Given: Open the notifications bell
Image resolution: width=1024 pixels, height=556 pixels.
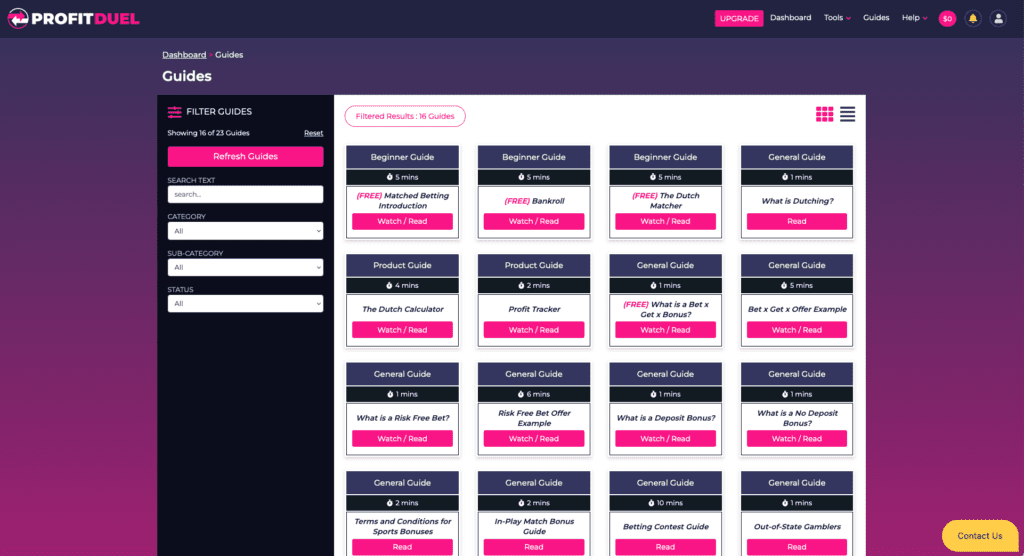Looking at the screenshot, I should coord(972,18).
